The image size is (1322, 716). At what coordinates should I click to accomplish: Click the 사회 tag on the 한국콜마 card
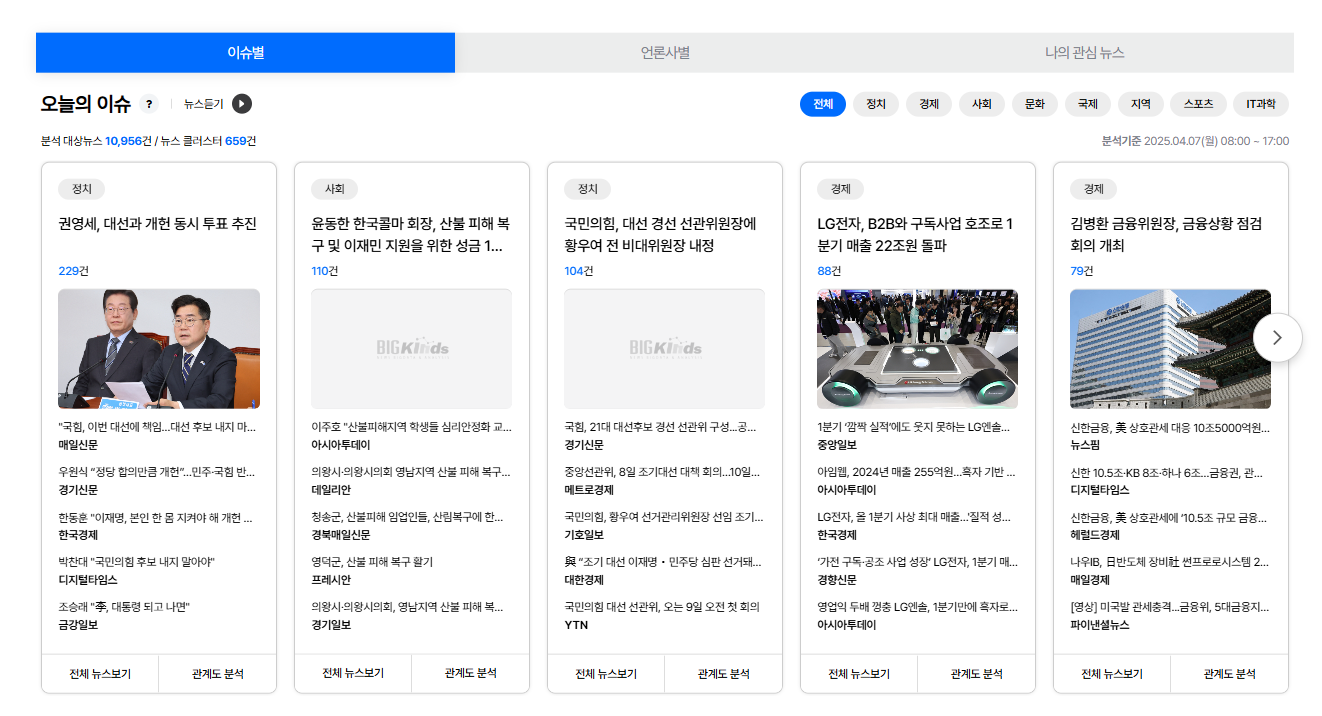tap(334, 189)
